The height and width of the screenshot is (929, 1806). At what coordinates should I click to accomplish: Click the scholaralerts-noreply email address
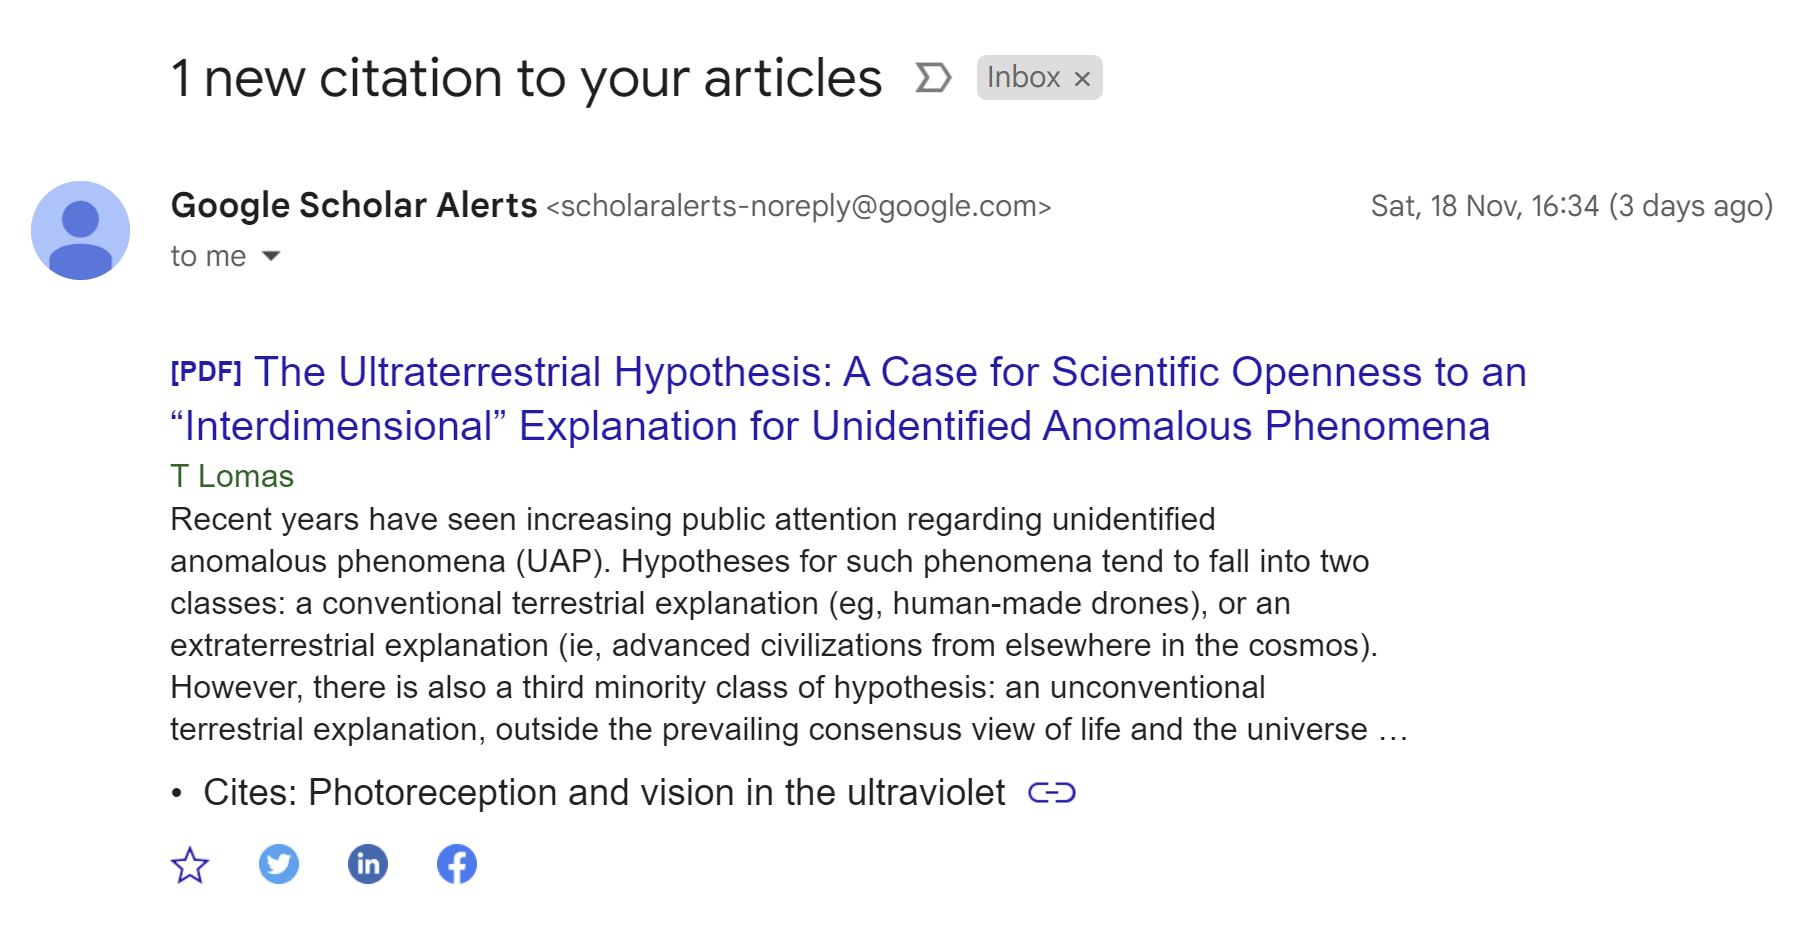tap(798, 206)
